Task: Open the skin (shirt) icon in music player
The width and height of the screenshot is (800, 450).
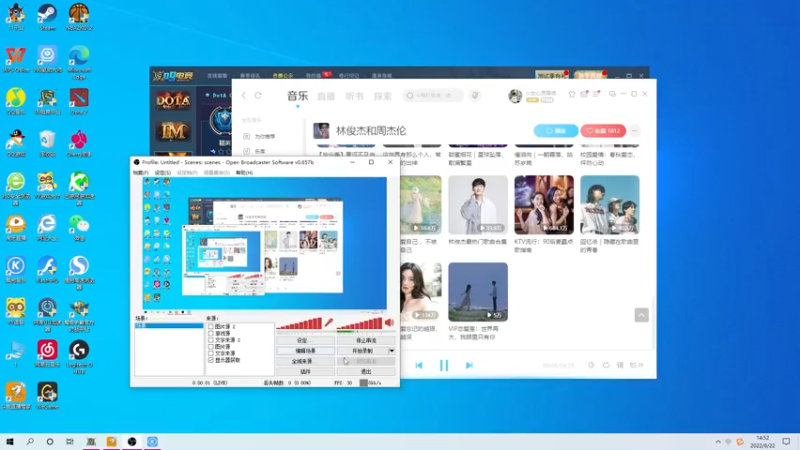Action: pyautogui.click(x=572, y=94)
